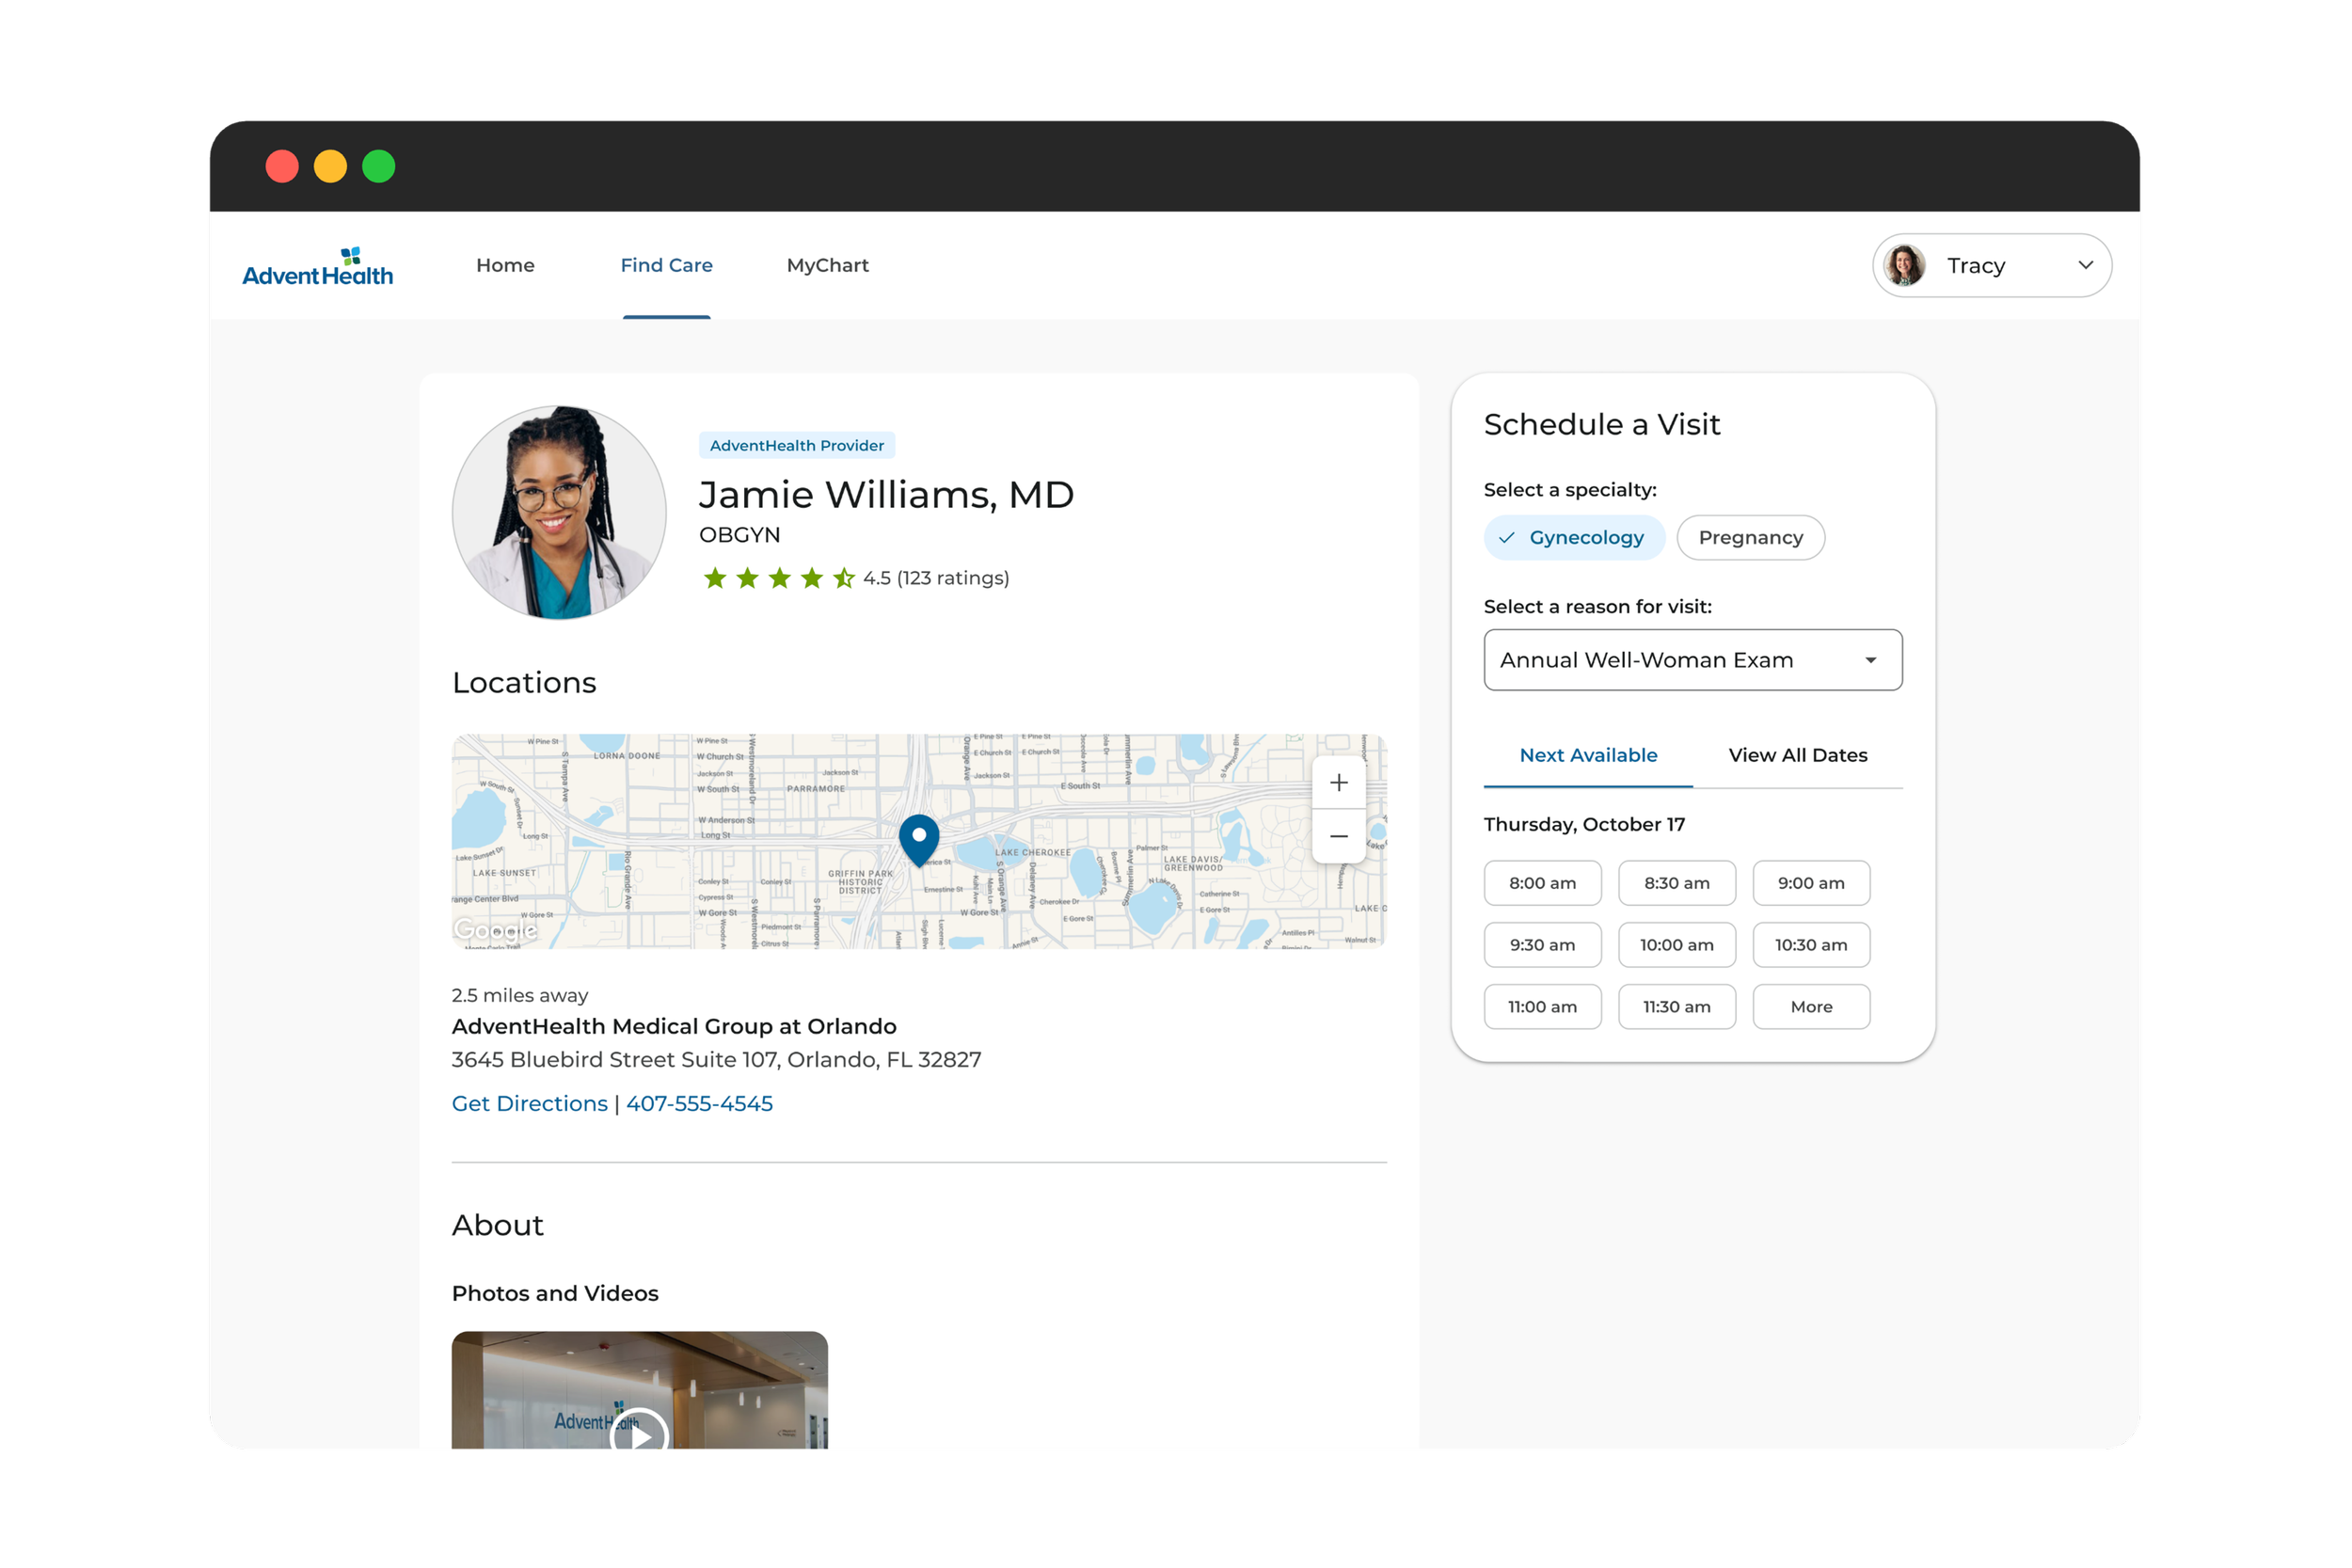Select the Gynecology specialty
The height and width of the screenshot is (1568, 2352).
(x=1574, y=538)
